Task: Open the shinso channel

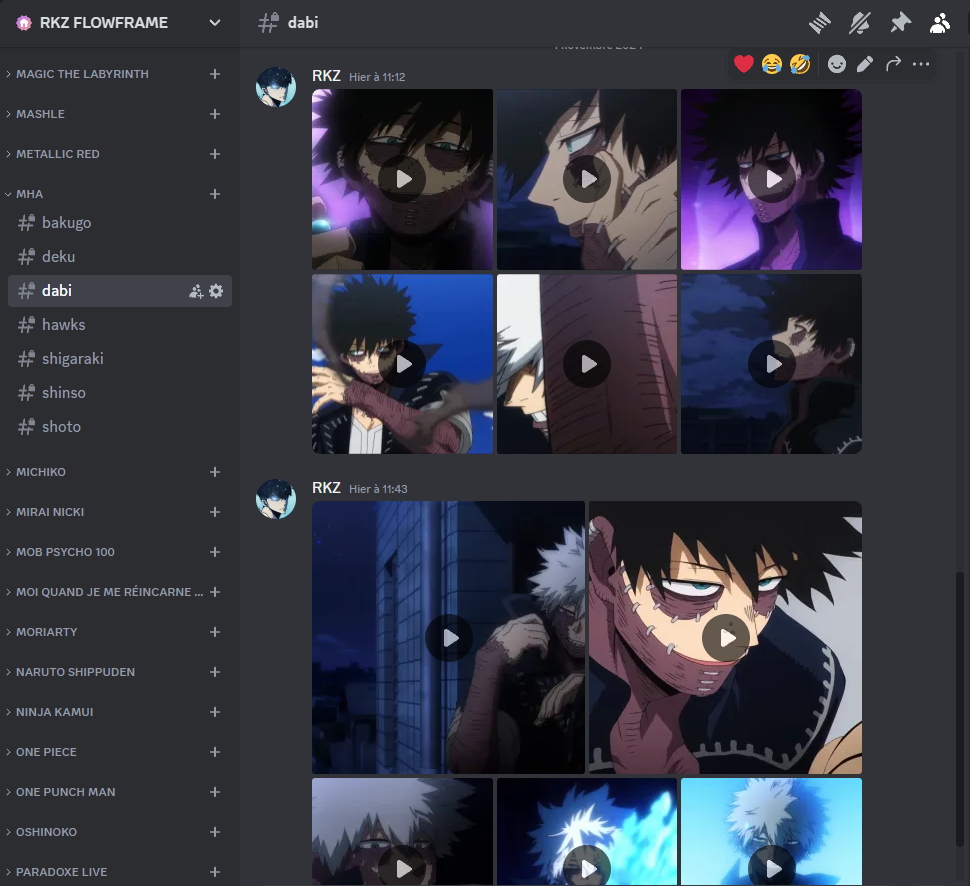Action: tap(119, 393)
